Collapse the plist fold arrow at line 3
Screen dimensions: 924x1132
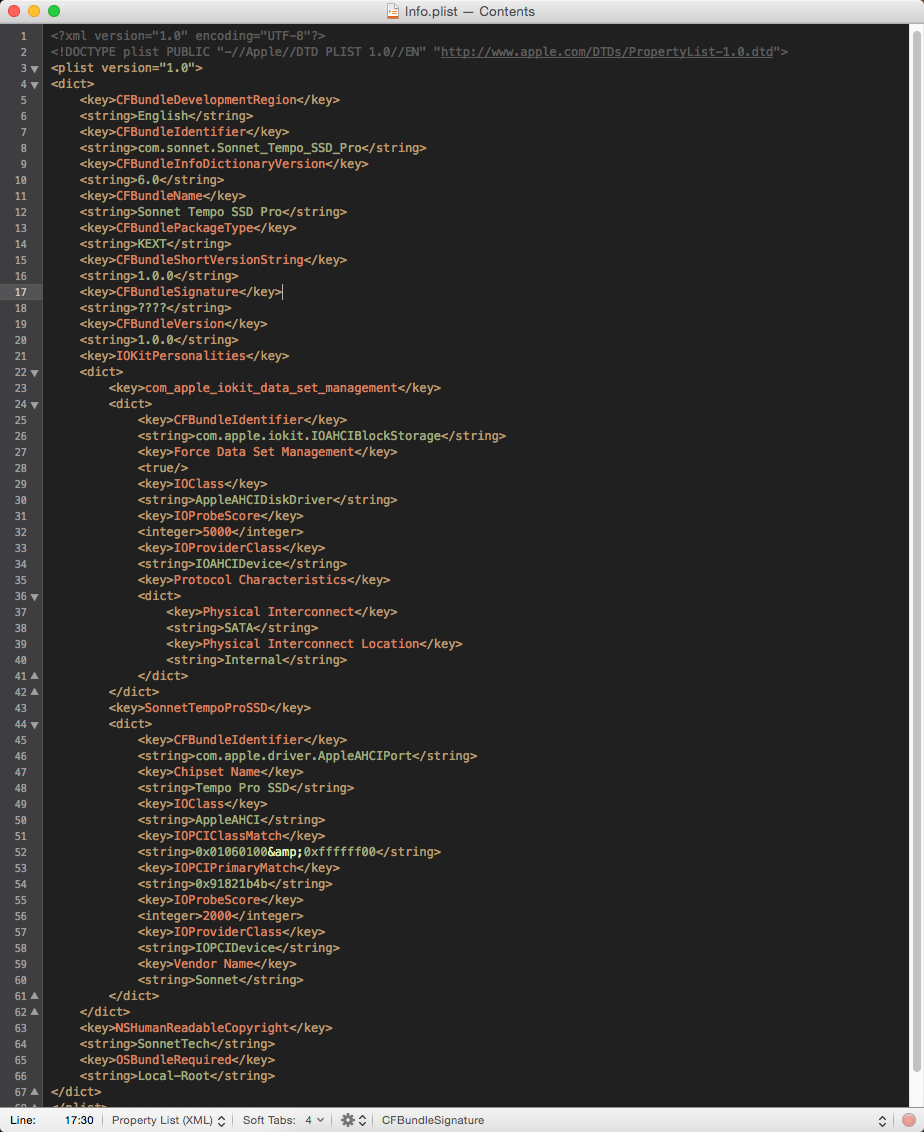34,69
